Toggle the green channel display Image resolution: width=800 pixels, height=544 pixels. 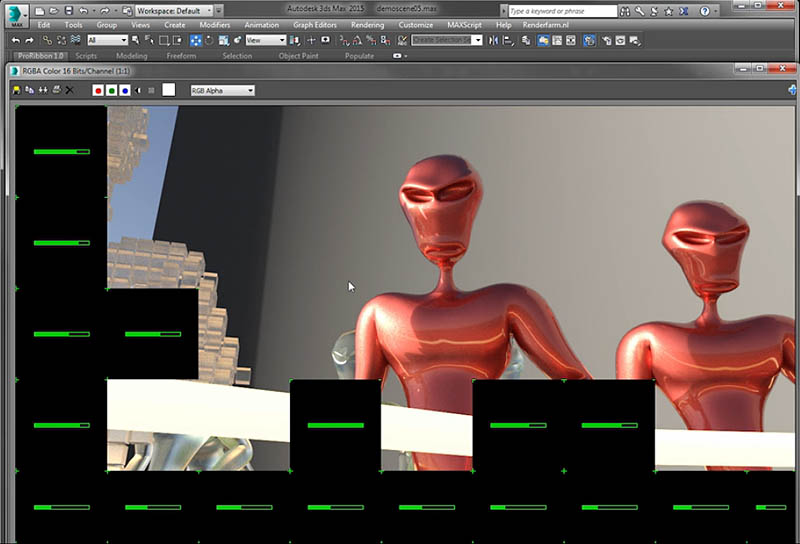pos(111,90)
